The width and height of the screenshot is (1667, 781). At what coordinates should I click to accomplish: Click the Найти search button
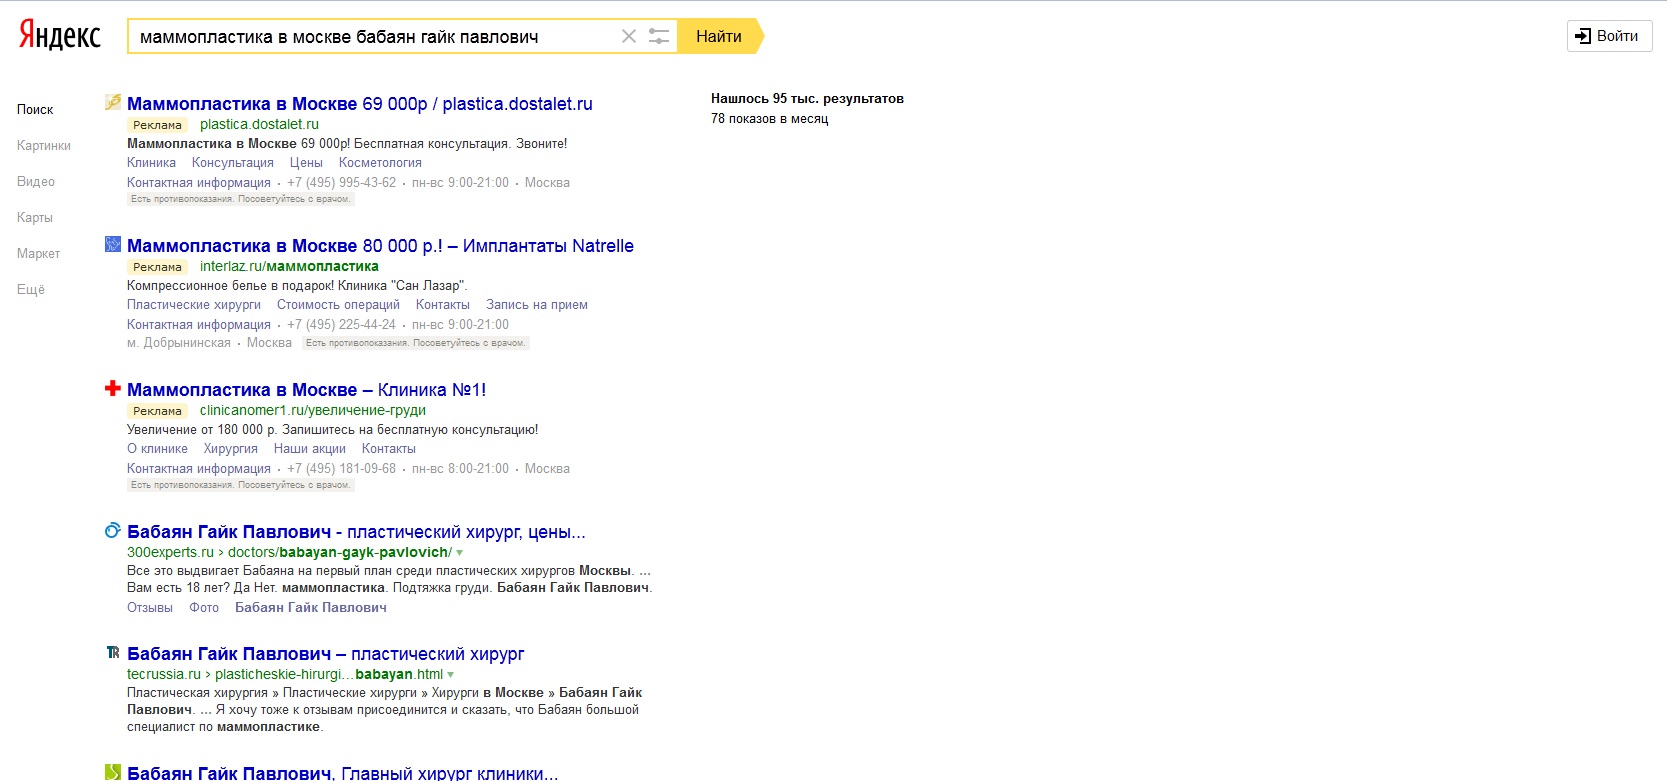[x=720, y=37]
